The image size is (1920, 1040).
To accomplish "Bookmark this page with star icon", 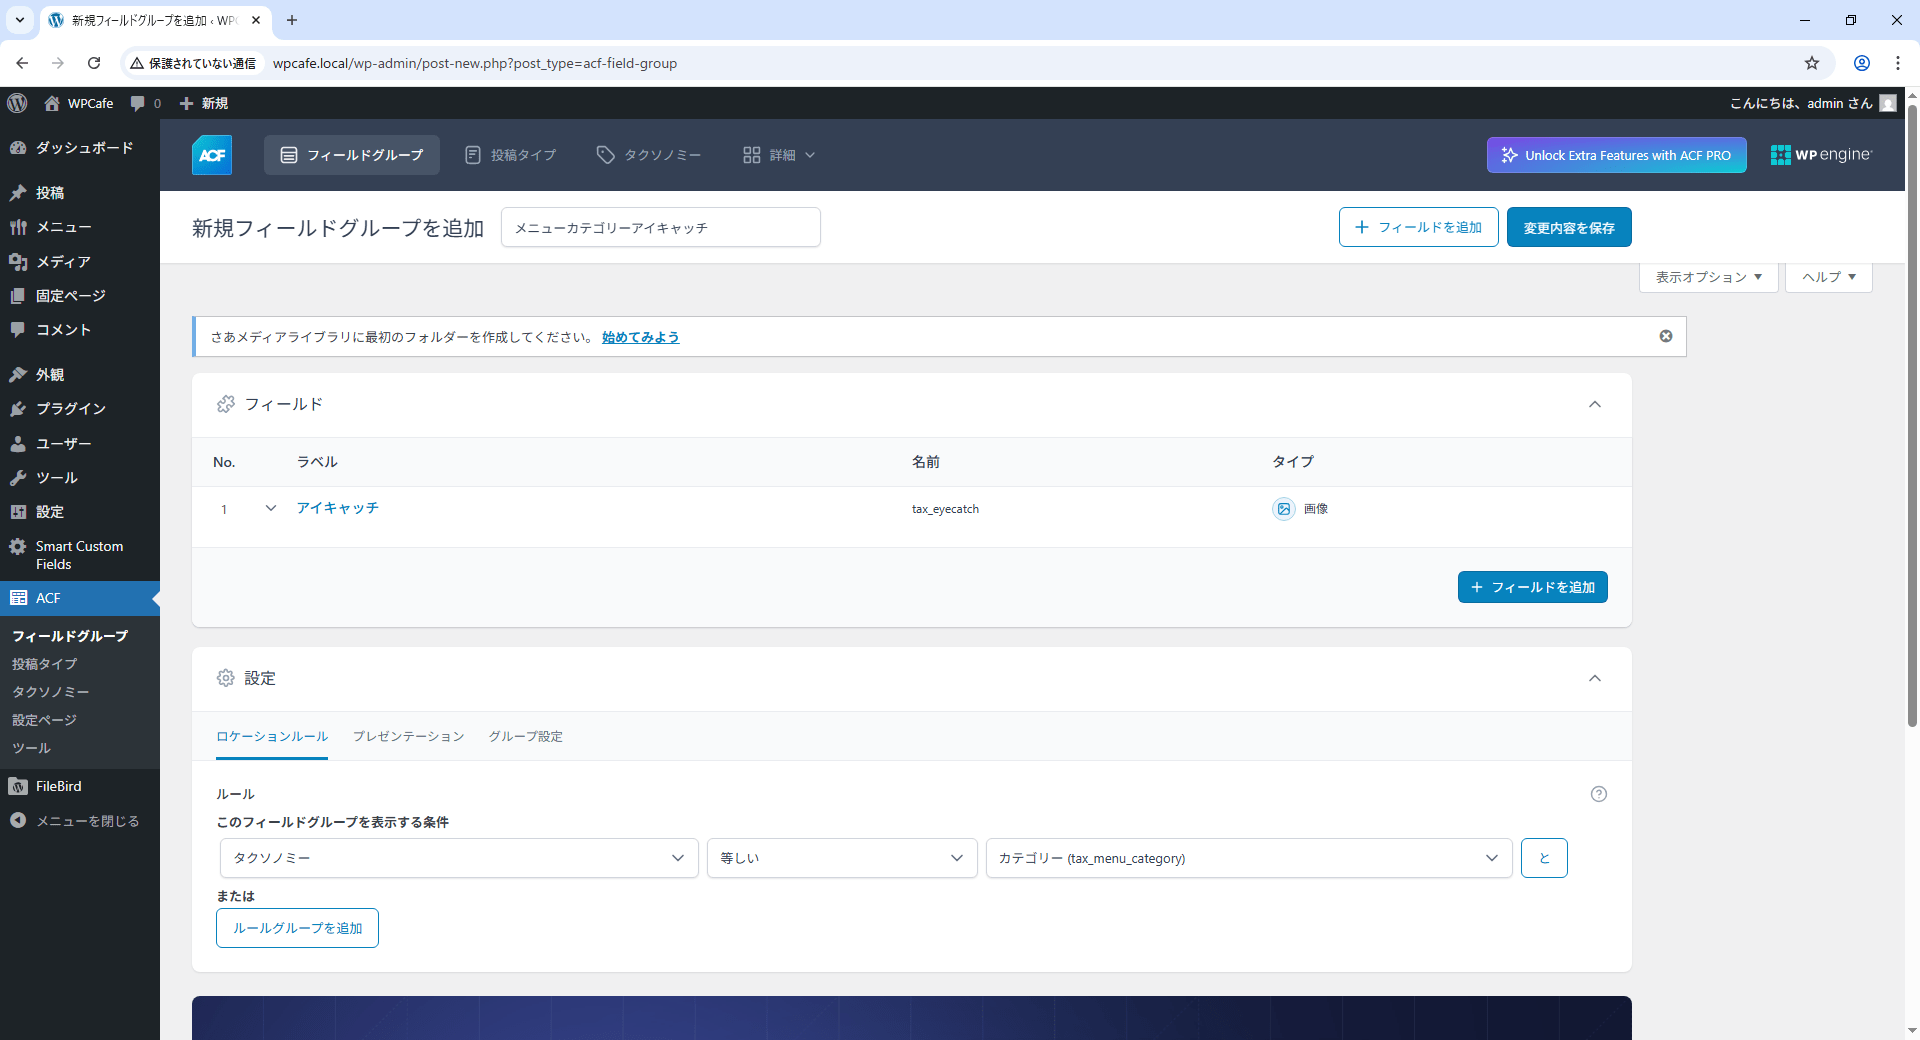I will click(1811, 63).
